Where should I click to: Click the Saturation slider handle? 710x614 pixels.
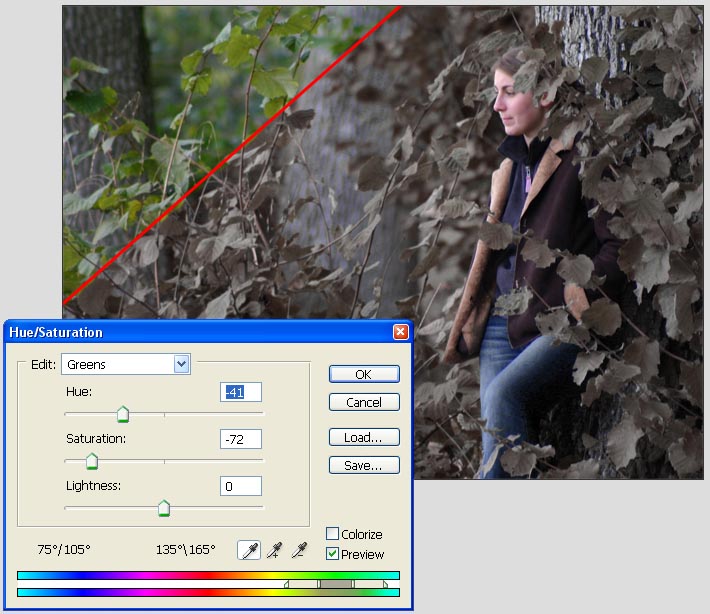point(92,461)
